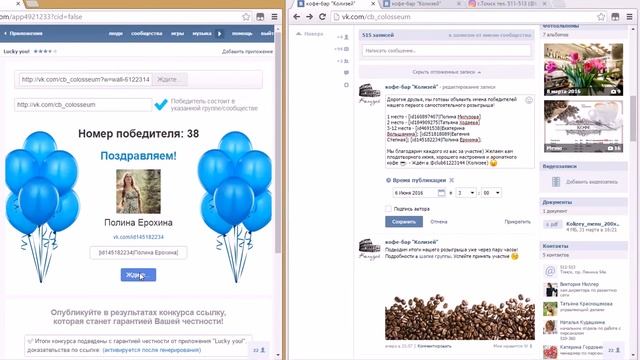Open the calendar for publication date

pos(441,193)
